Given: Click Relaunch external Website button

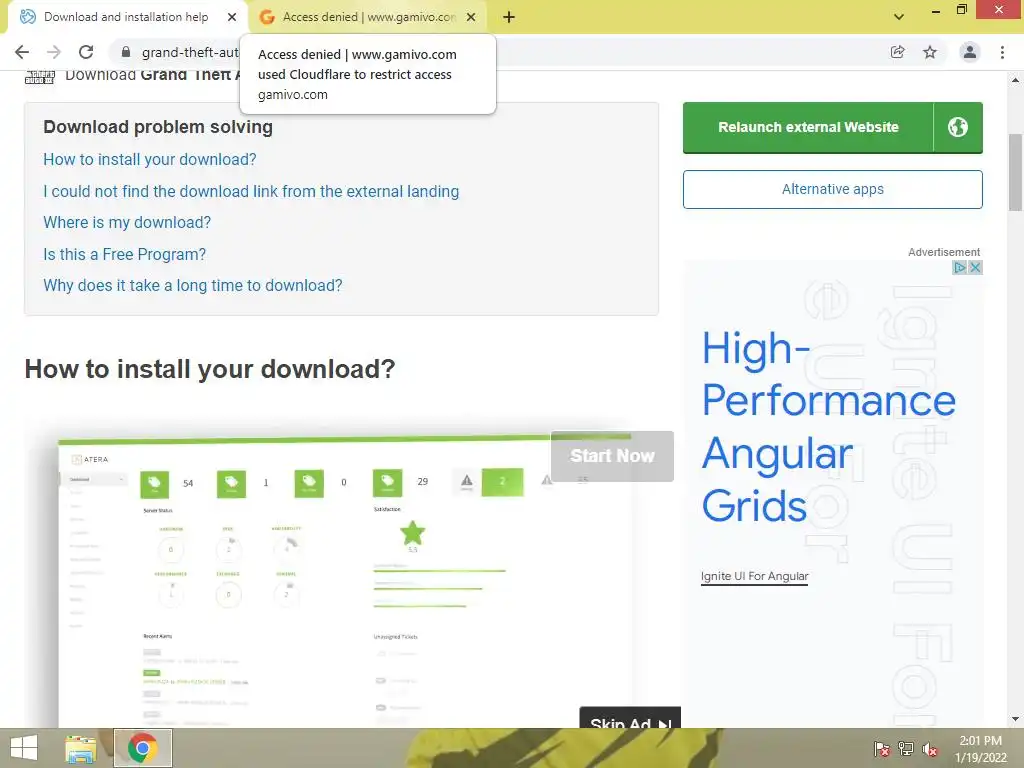Looking at the screenshot, I should coord(808,127).
